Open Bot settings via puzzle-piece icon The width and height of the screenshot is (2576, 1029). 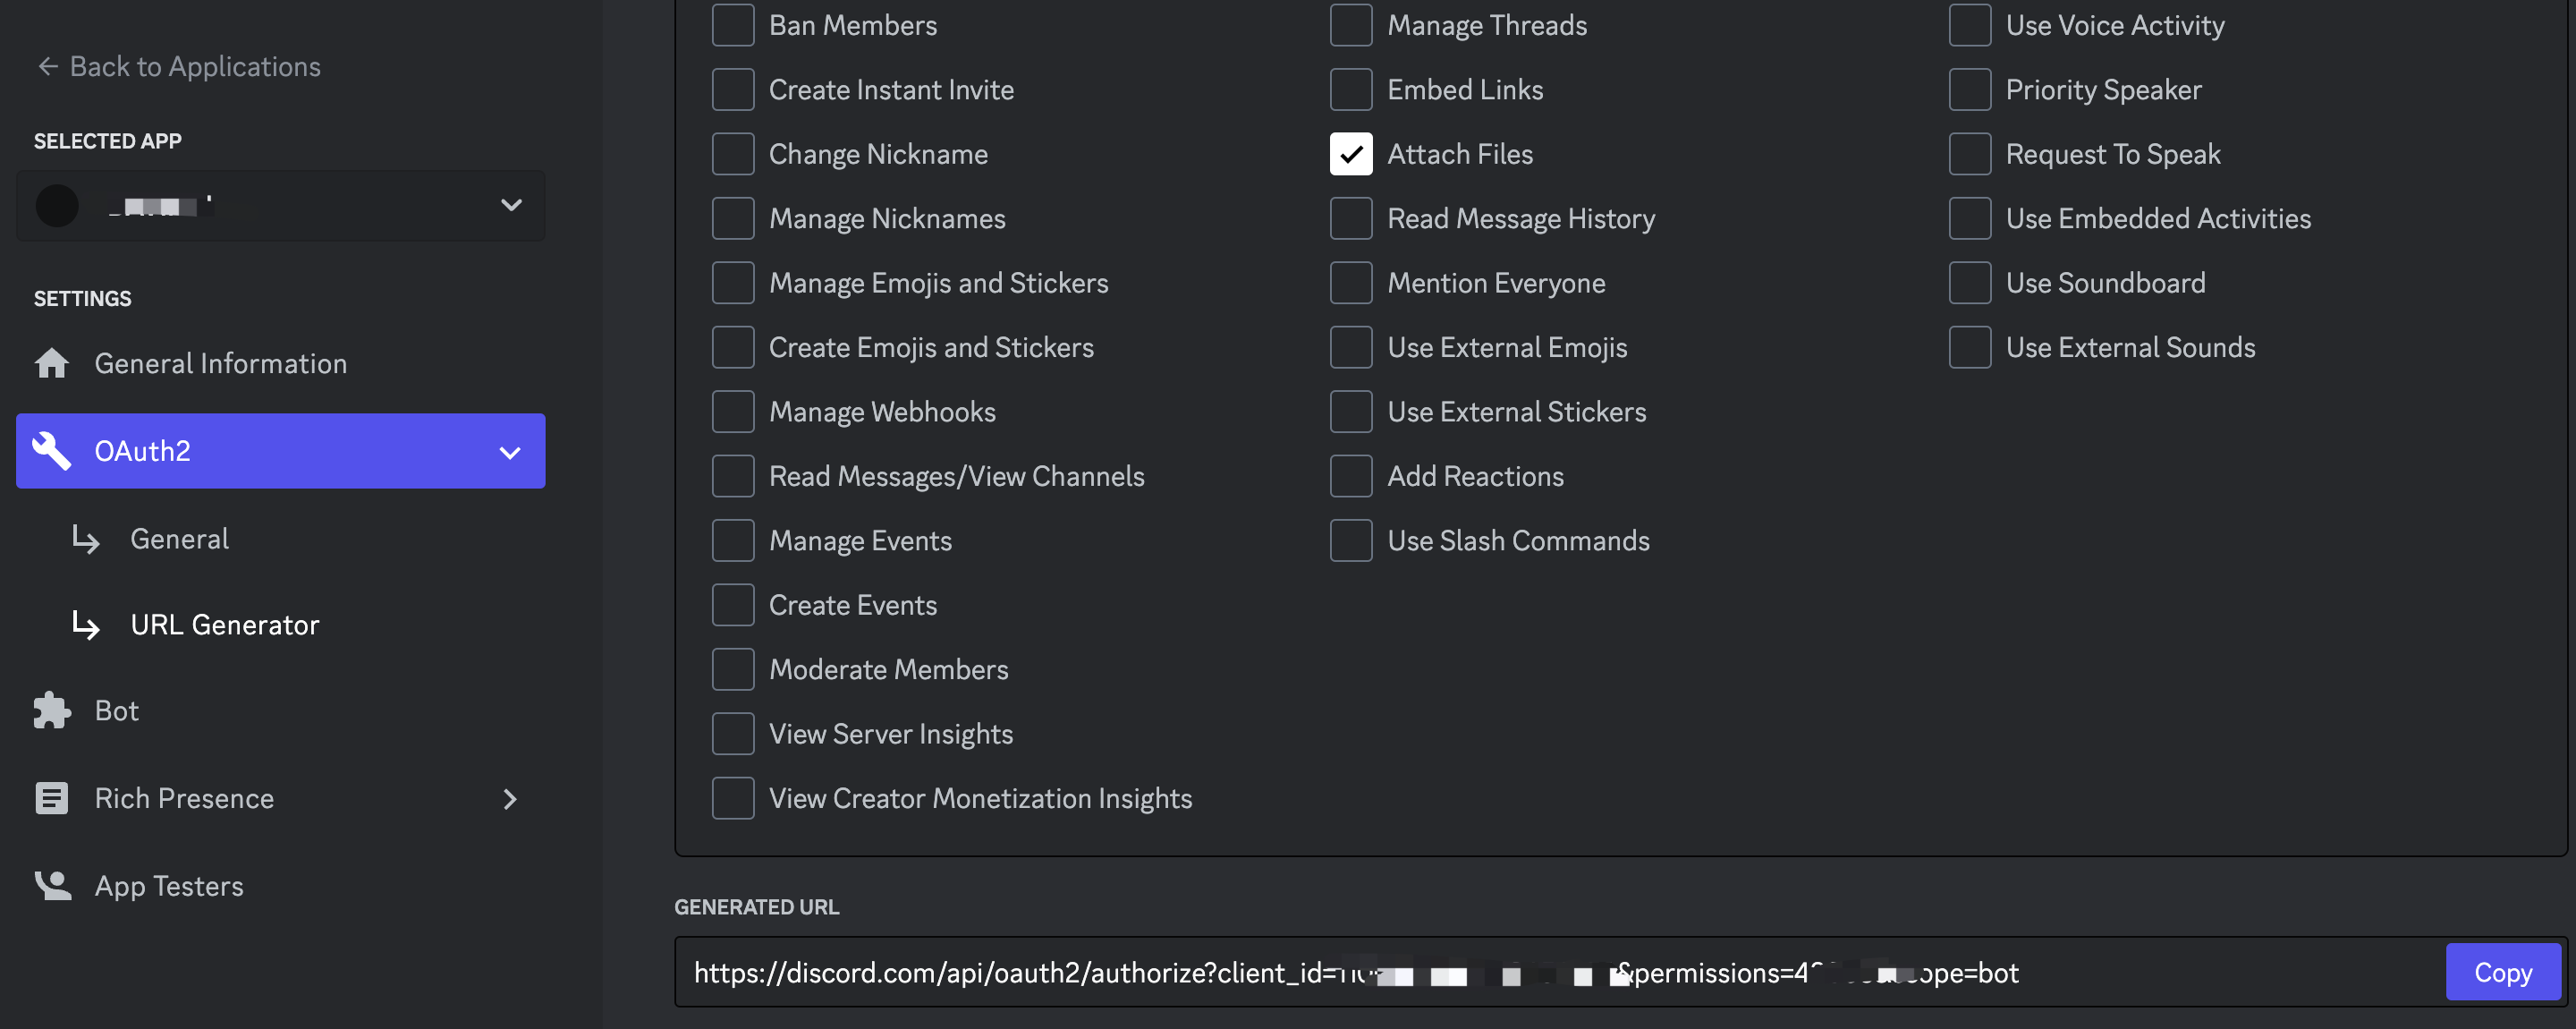(51, 710)
